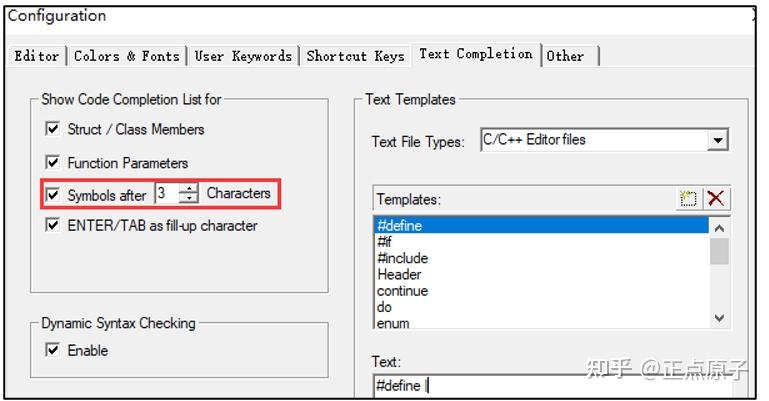Click the red Delete template icon

(x=716, y=198)
